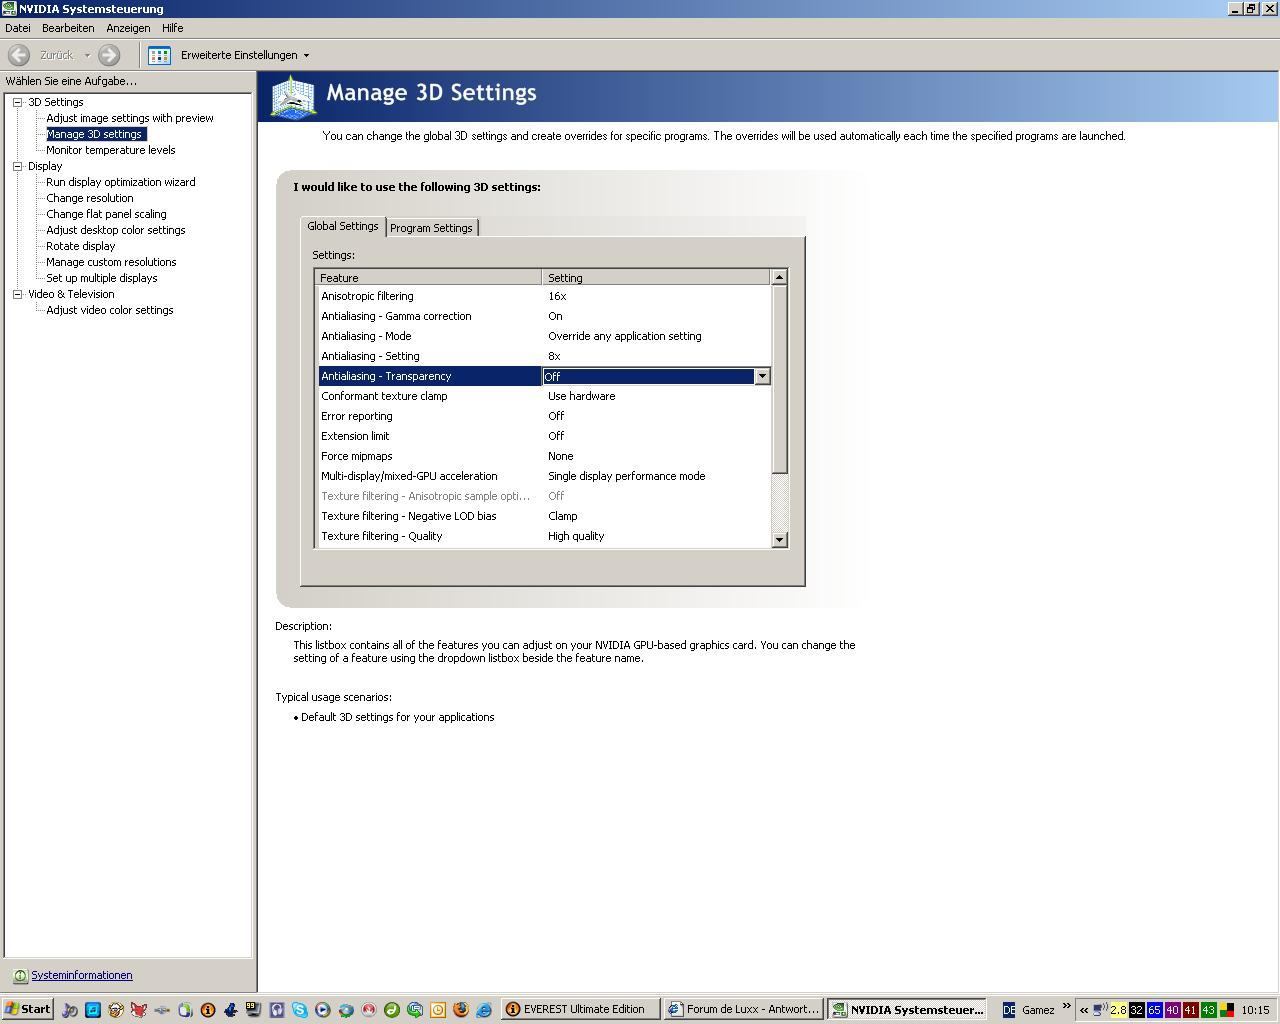Click the settings list scrollbar thumb

780,379
